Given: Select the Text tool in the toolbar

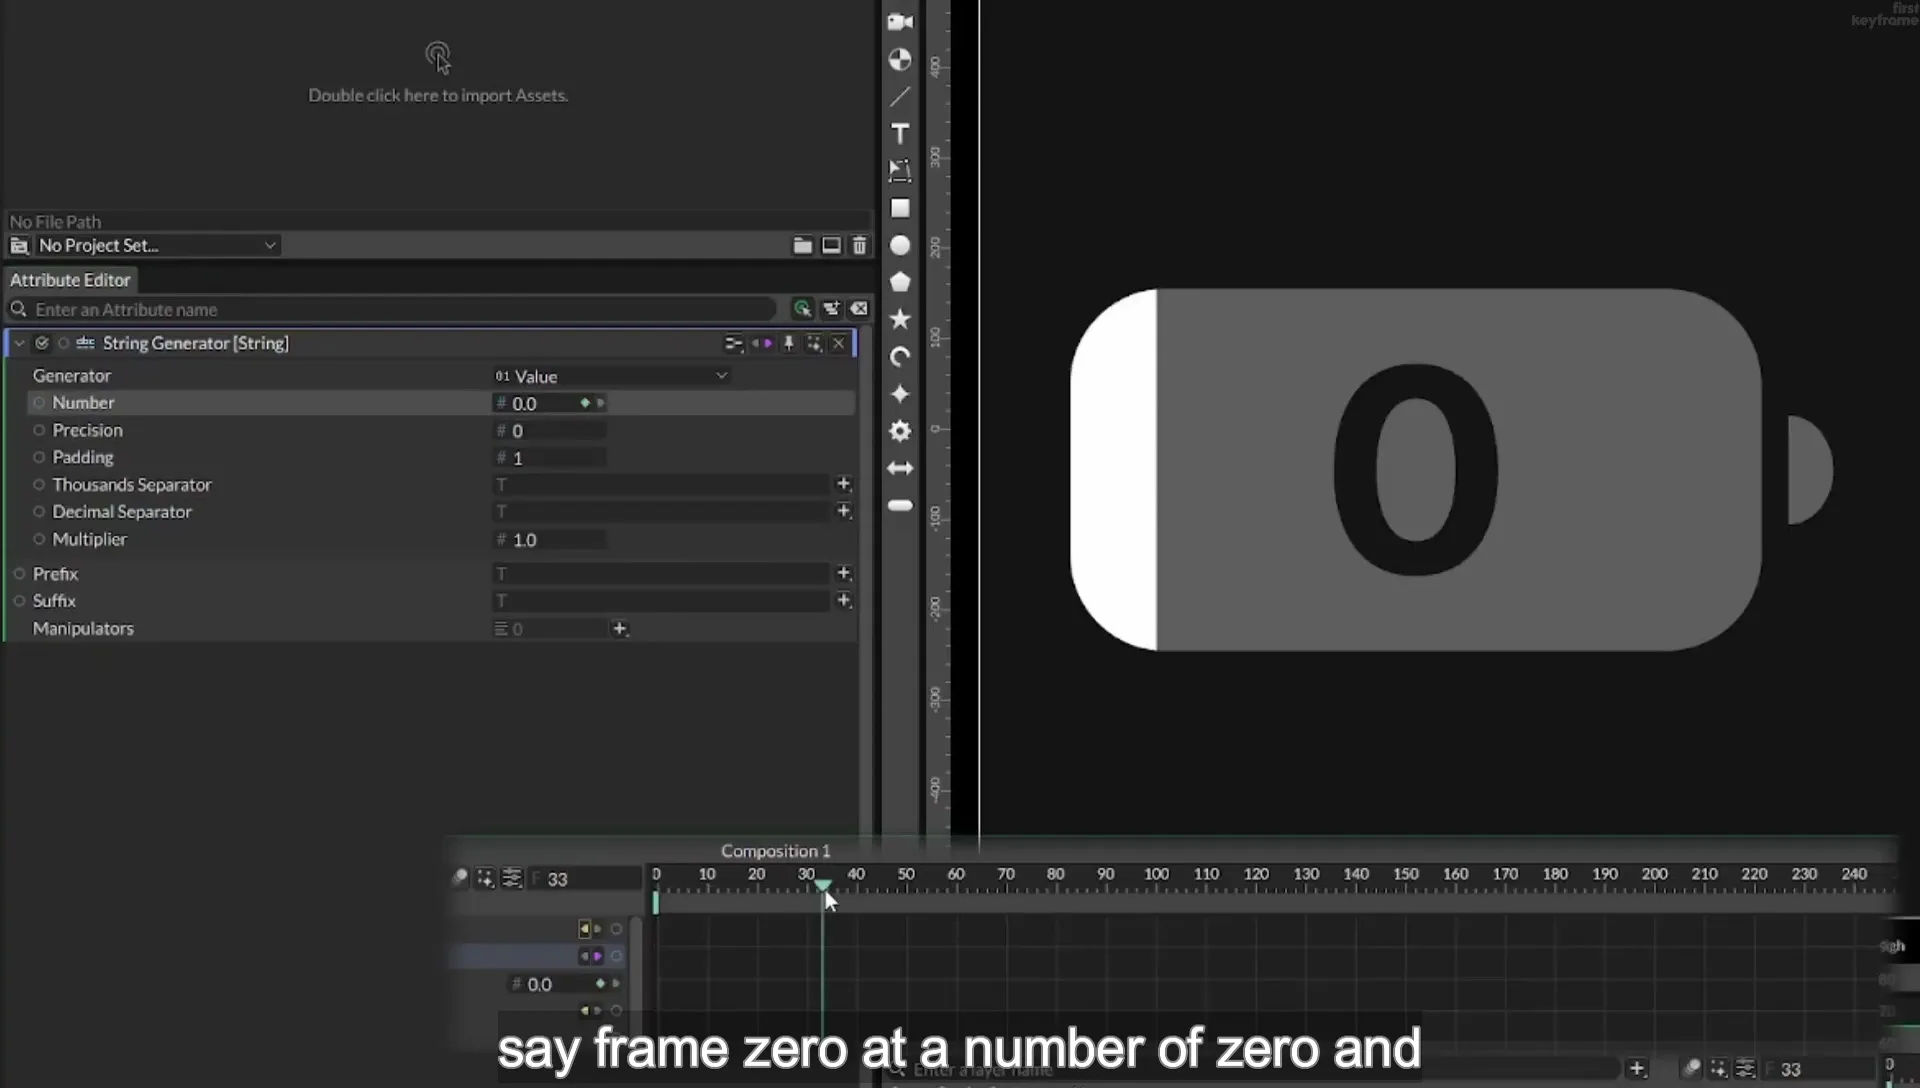Looking at the screenshot, I should click(x=900, y=134).
